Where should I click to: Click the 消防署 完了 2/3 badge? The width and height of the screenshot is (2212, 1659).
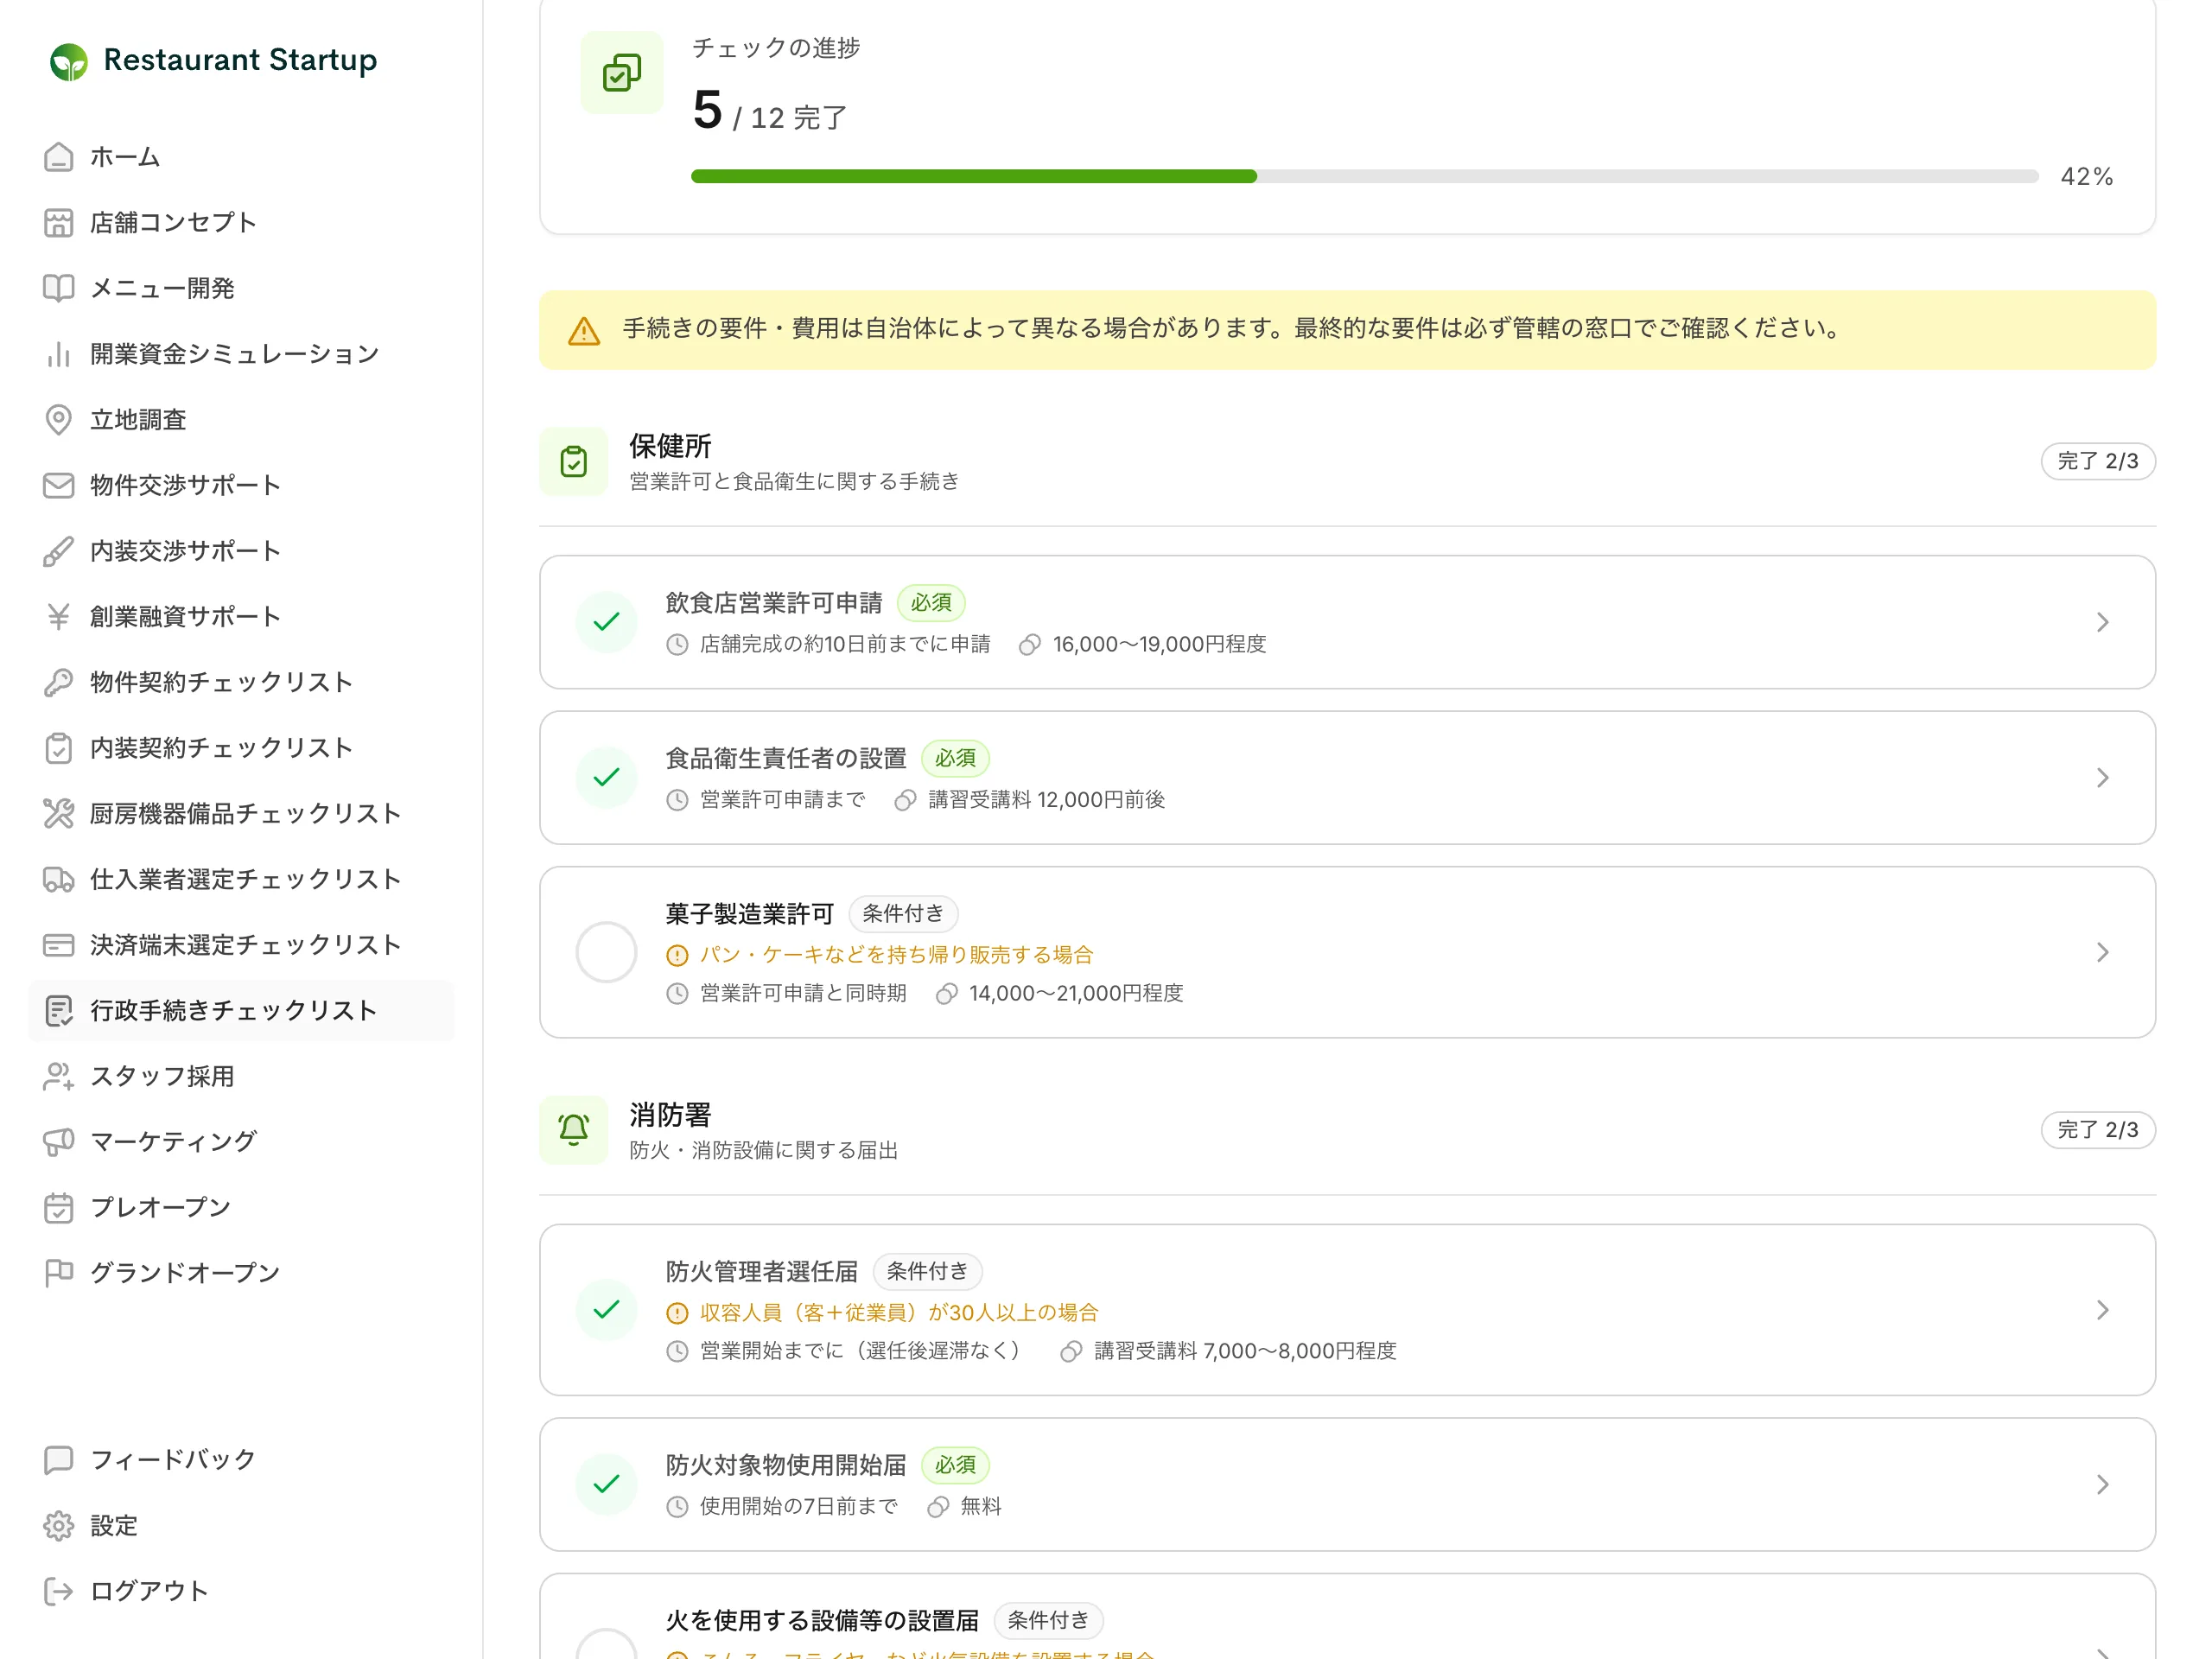click(2098, 1130)
